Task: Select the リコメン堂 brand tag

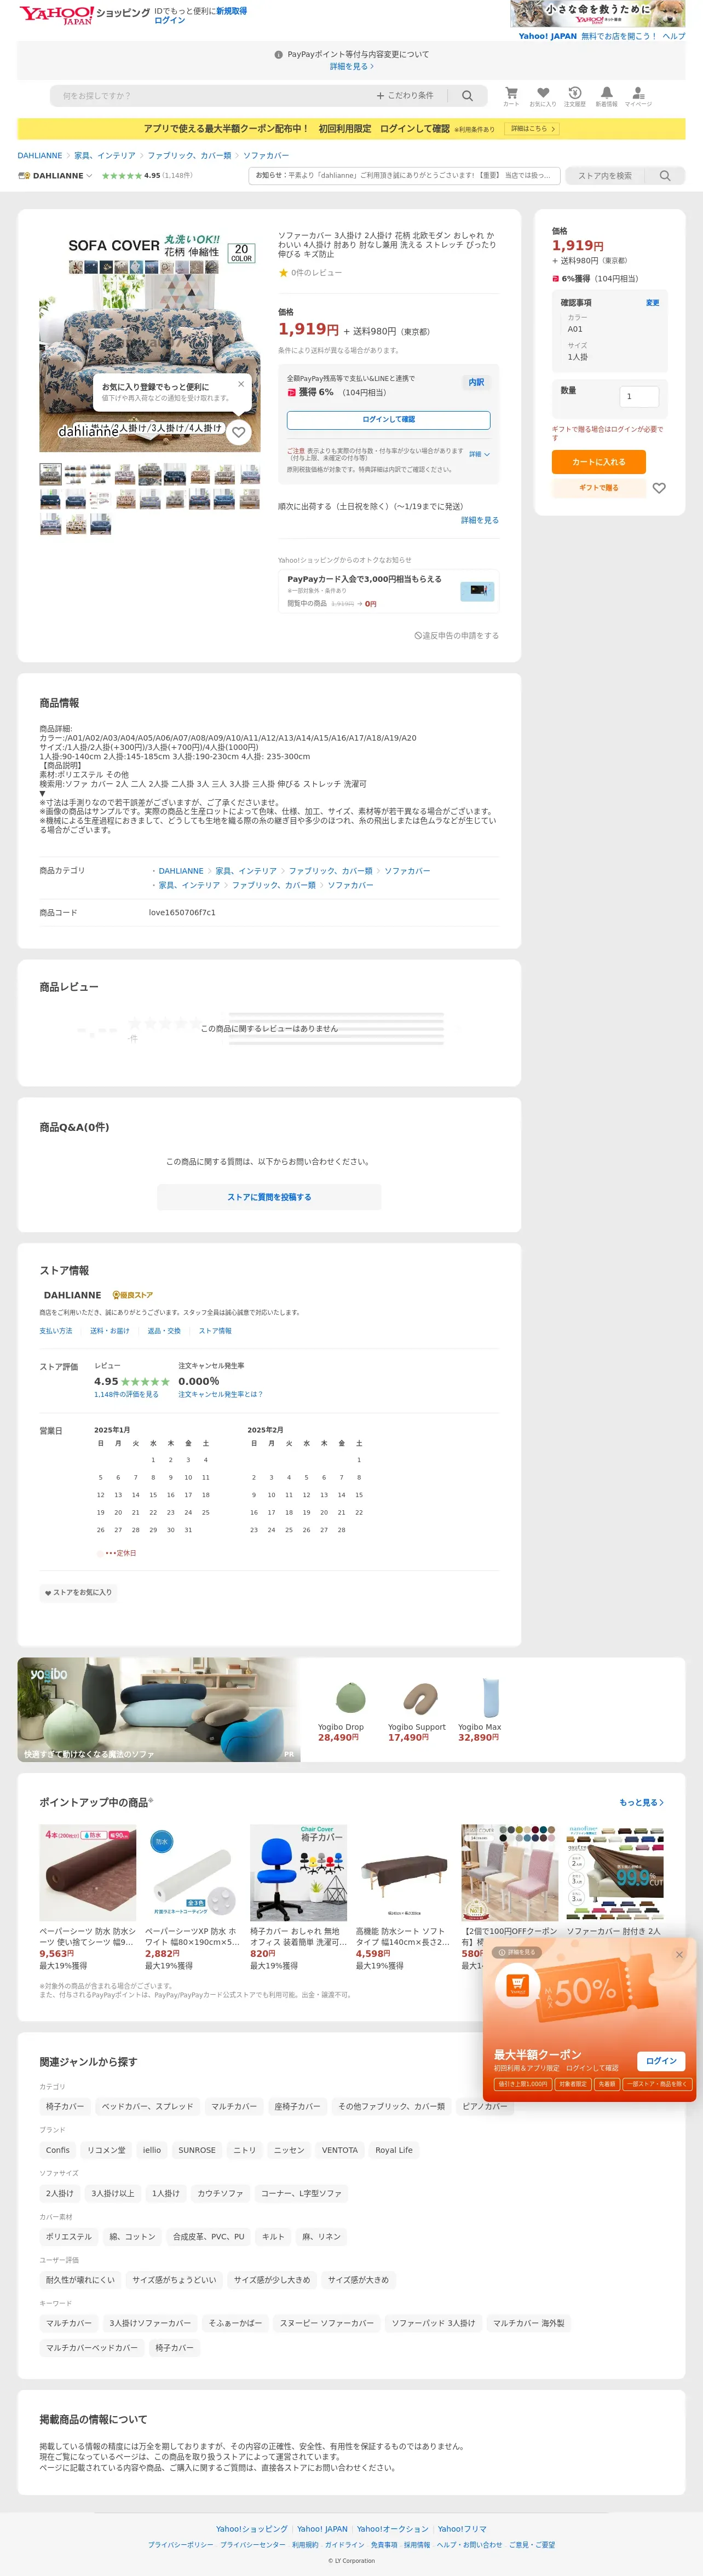Action: pyautogui.click(x=106, y=2150)
